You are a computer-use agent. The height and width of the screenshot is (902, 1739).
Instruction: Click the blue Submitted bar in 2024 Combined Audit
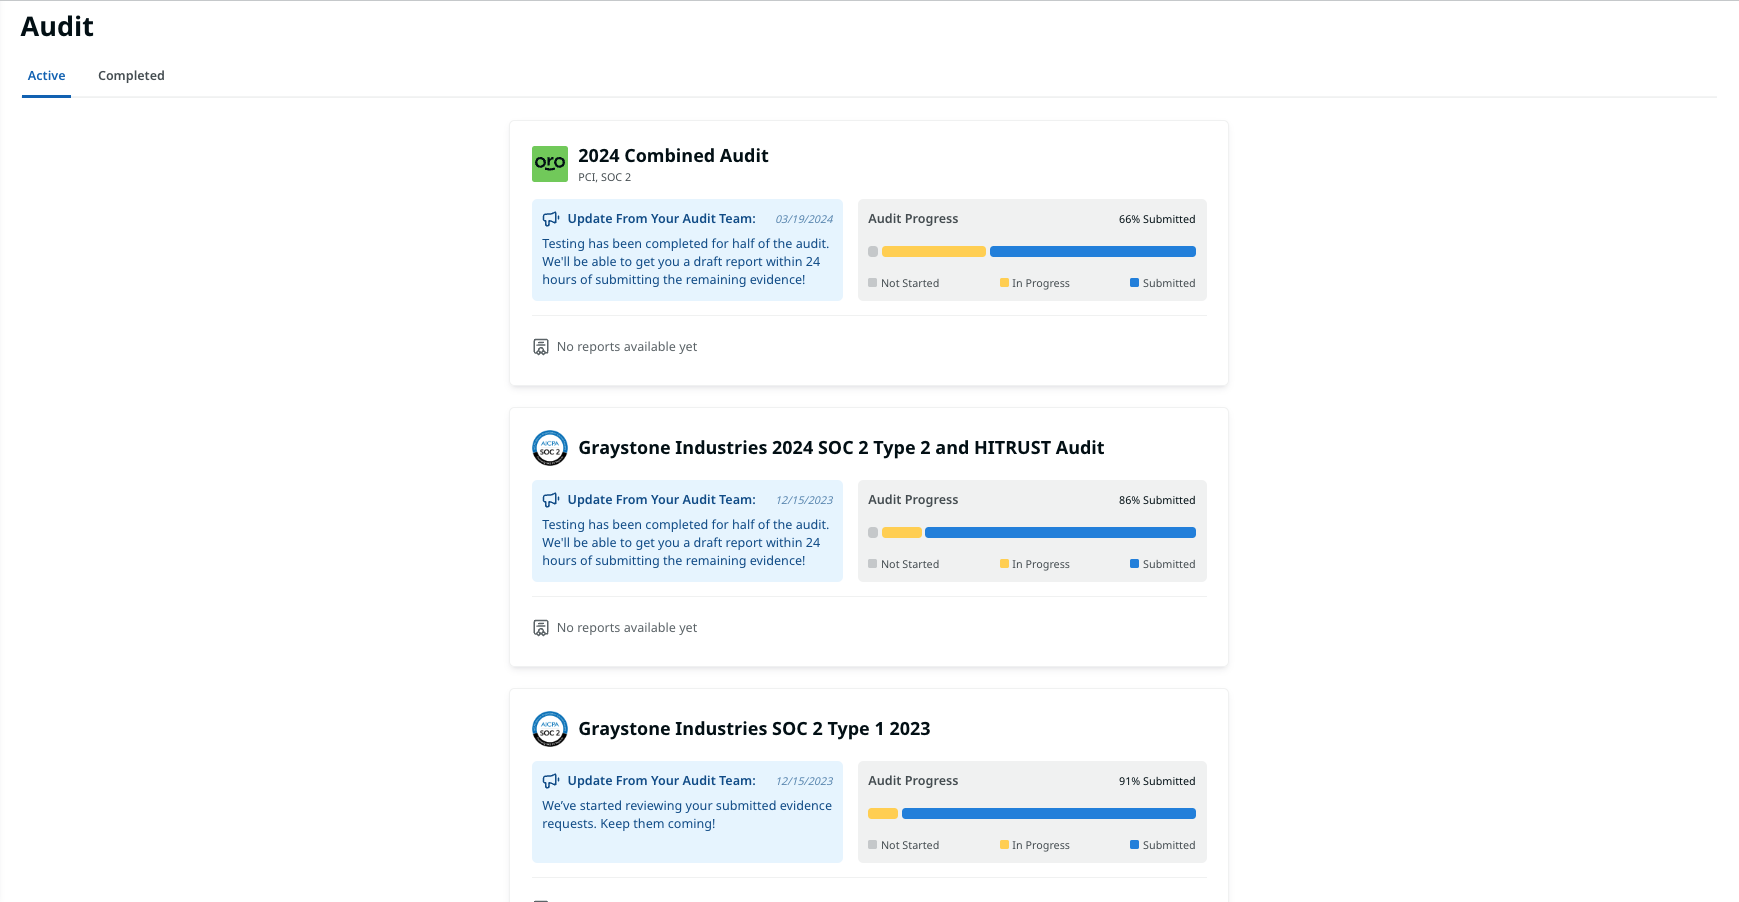point(1093,252)
